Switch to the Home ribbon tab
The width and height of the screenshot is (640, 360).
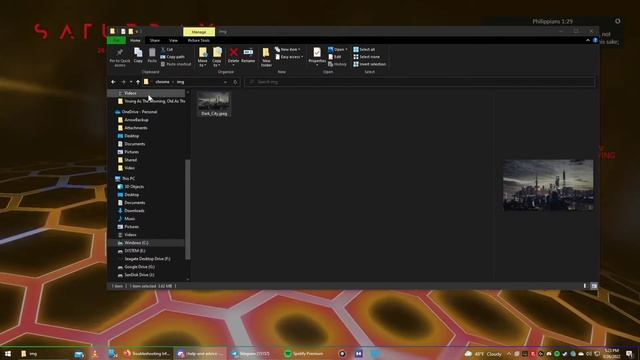[135, 40]
